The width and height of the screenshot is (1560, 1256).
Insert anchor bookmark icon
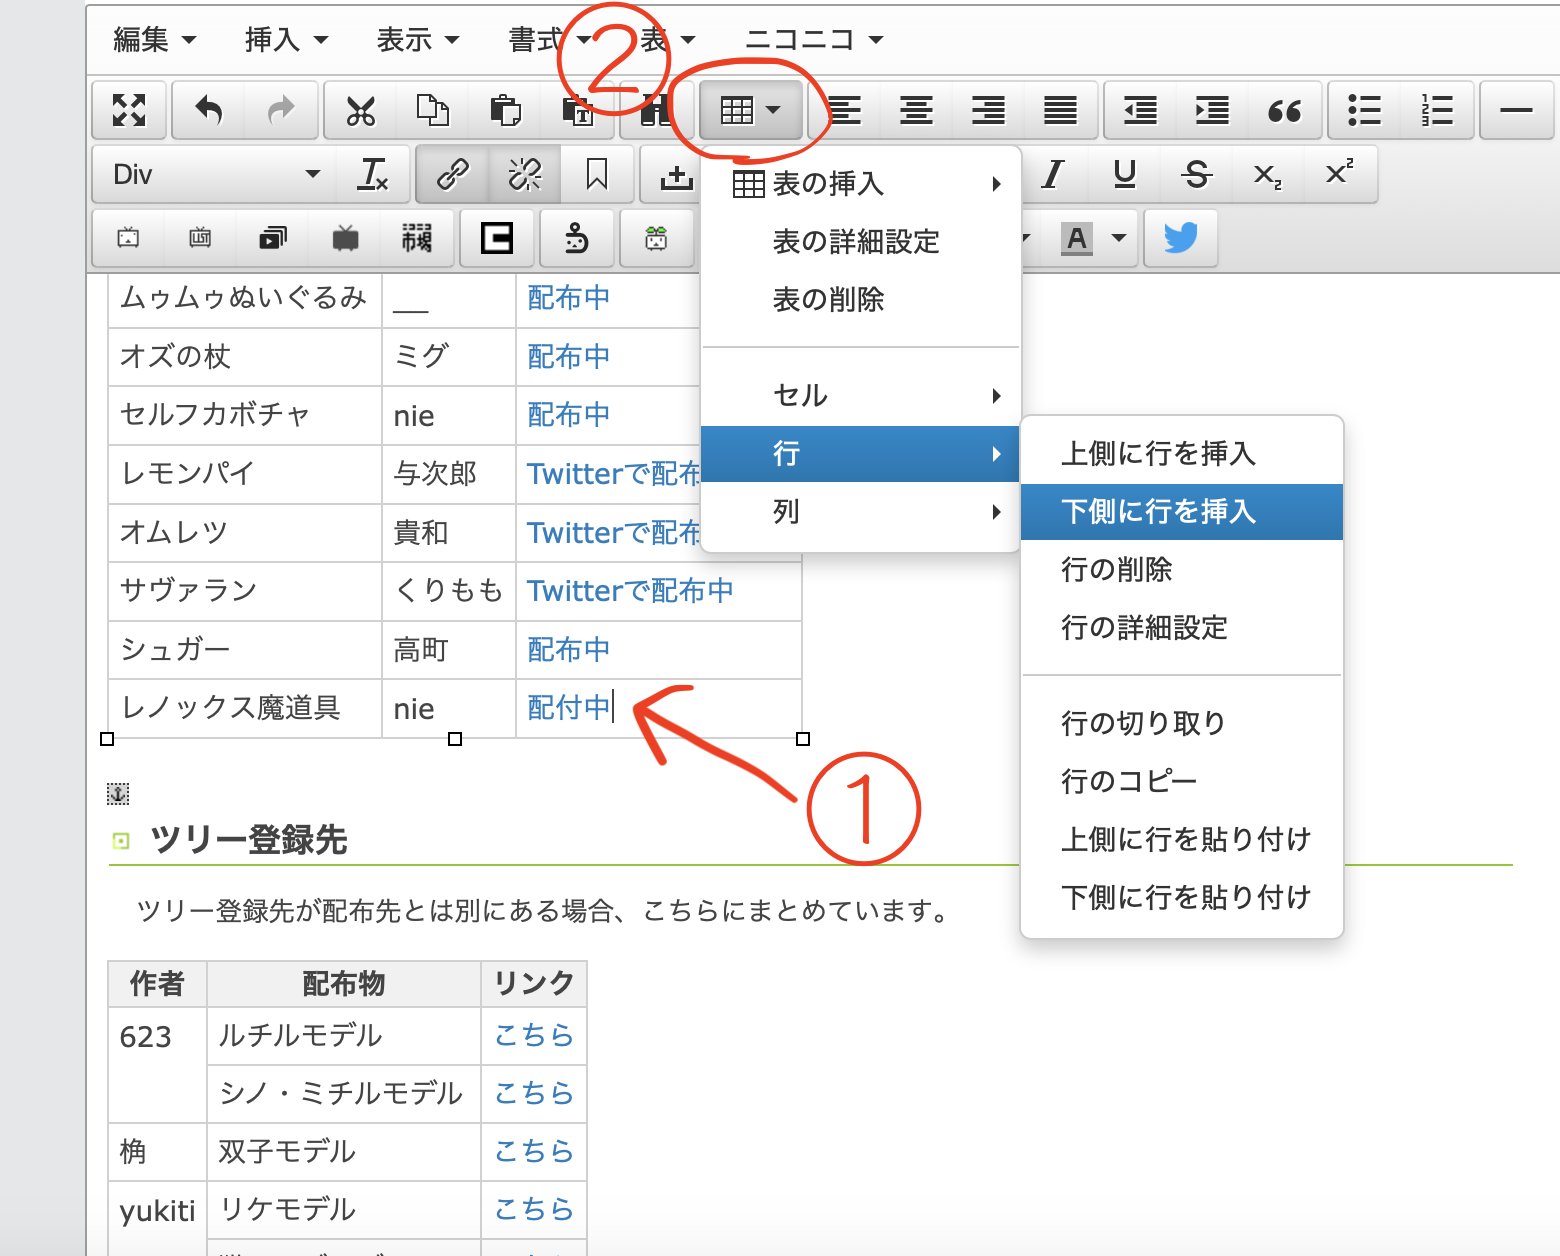point(597,175)
